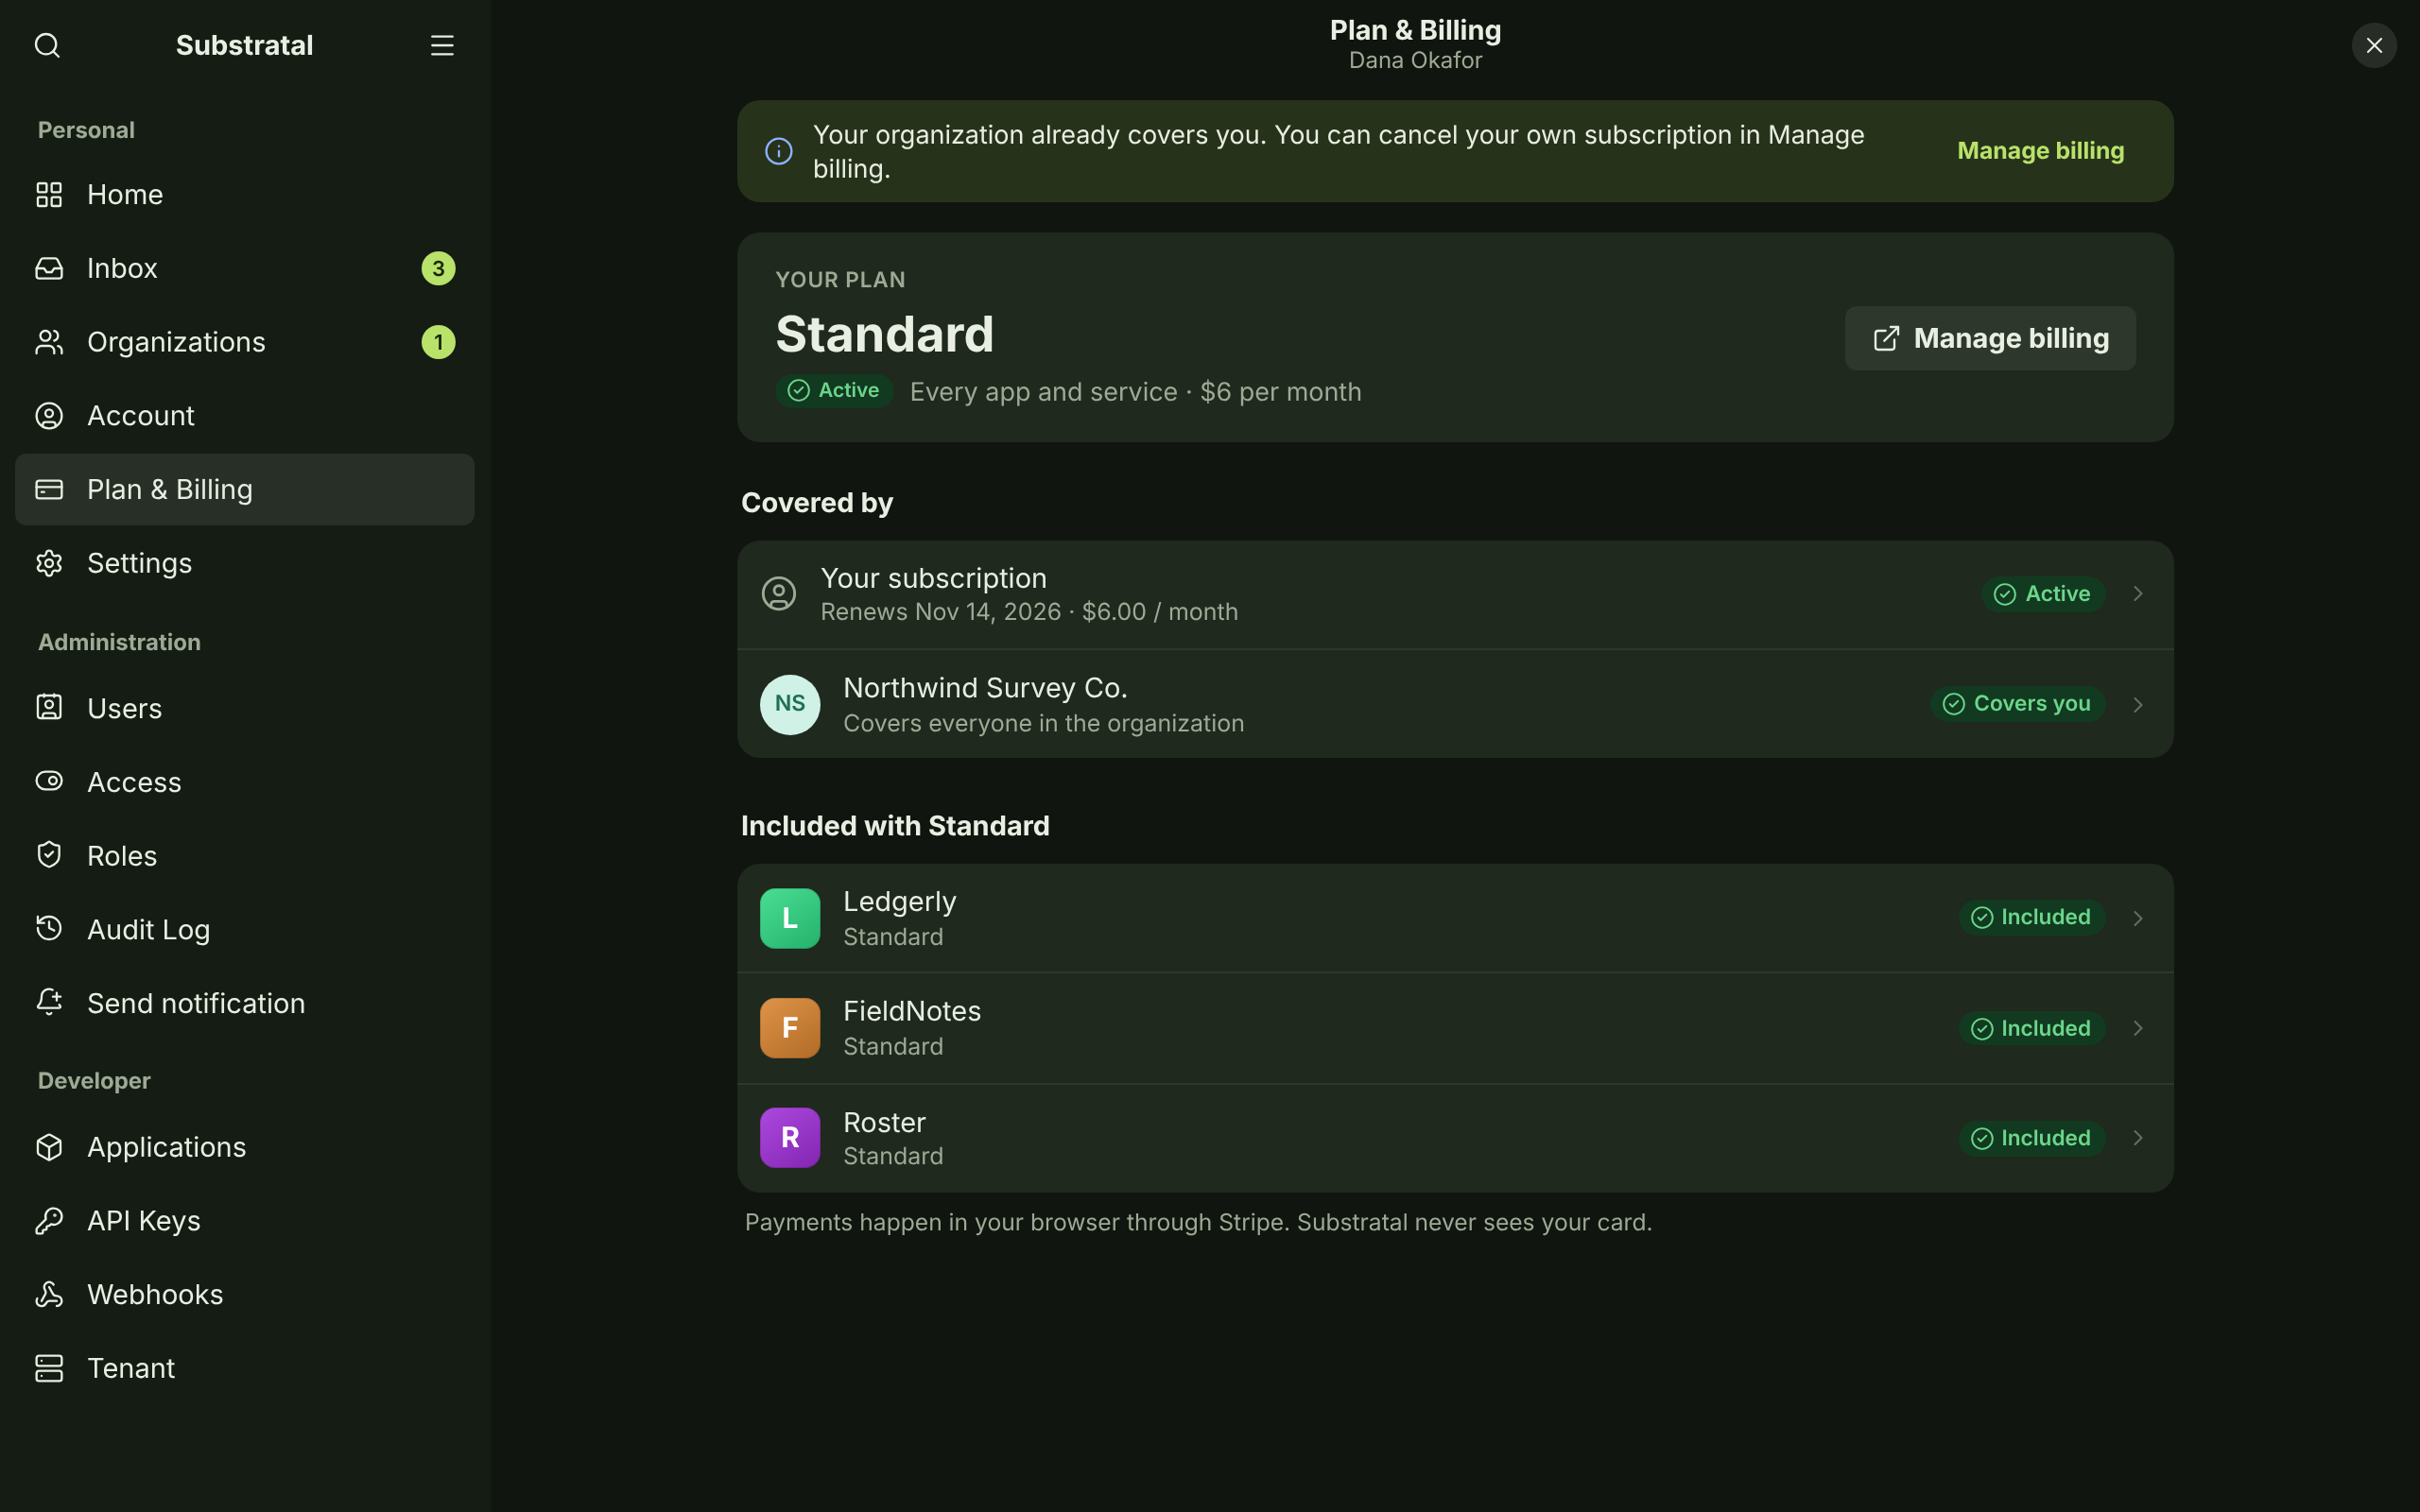Click the info icon in the banner
Screen dimensions: 2420x1512
tap(779, 151)
